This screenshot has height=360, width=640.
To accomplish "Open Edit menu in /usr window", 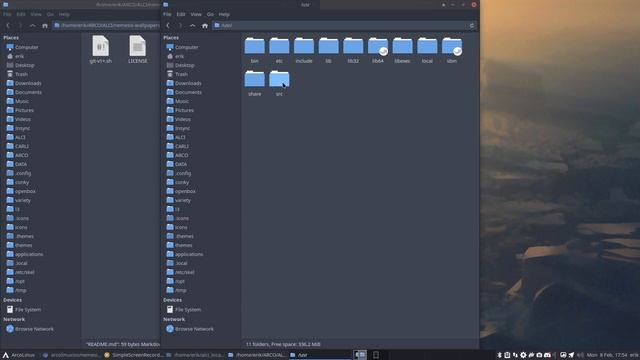I will click(x=181, y=14).
